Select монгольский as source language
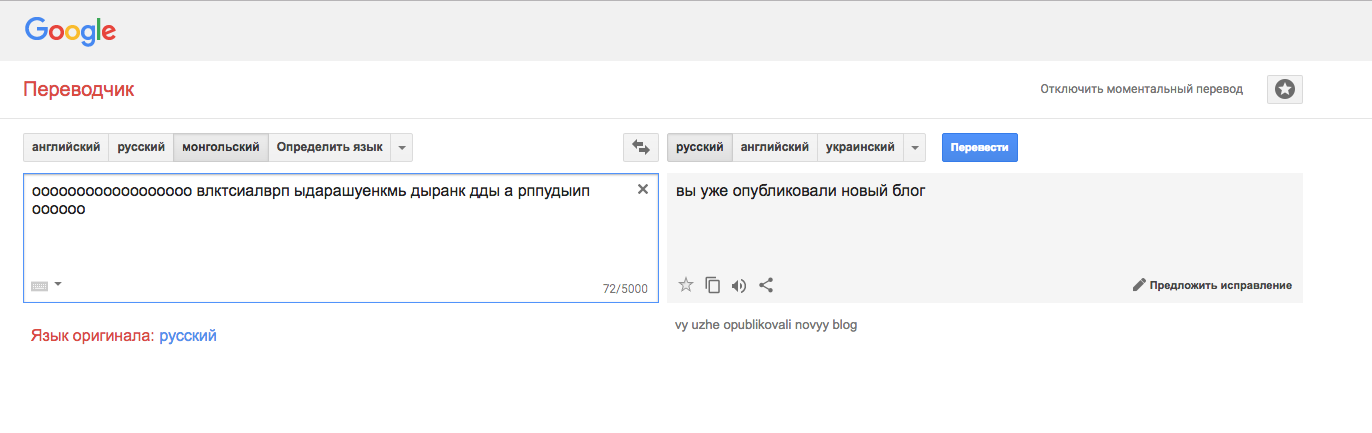 (x=221, y=147)
